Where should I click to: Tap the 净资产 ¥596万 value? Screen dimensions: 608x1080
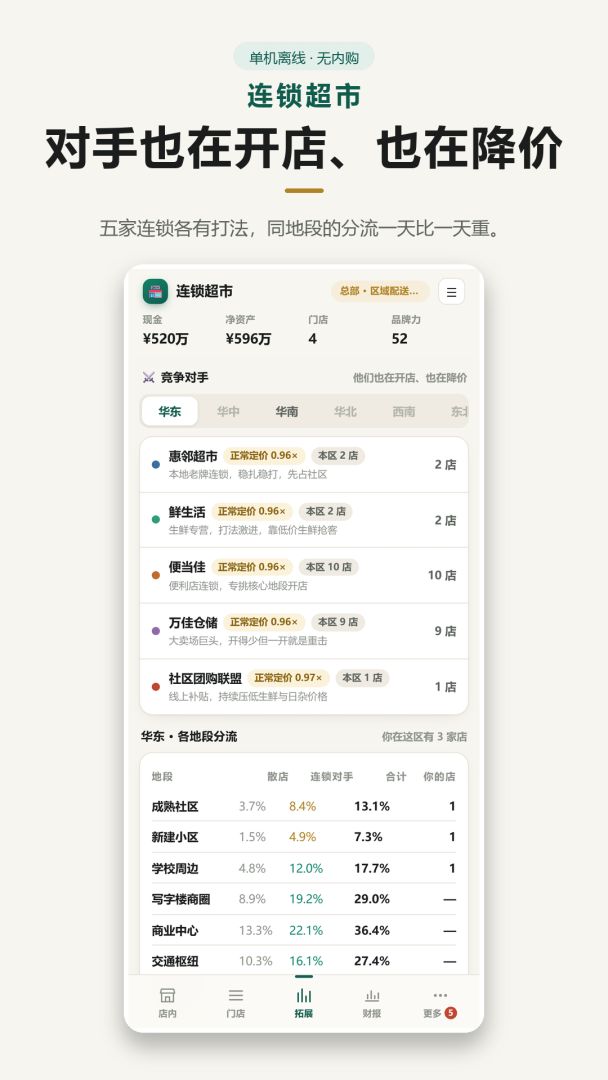tap(249, 339)
